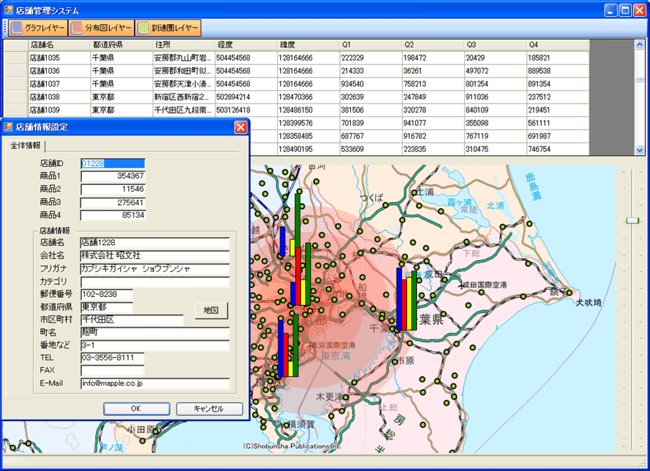Click the Q1 column header
Image resolution: width=650 pixels, height=471 pixels.
368,45
